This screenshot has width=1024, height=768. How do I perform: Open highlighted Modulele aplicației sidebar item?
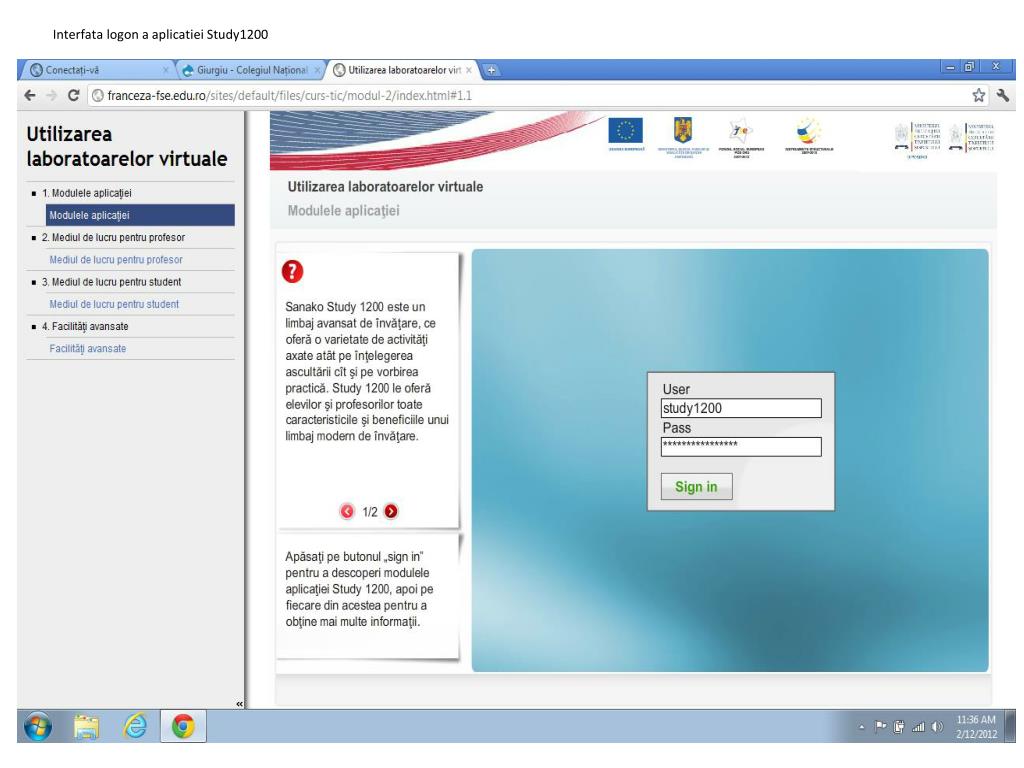click(x=140, y=215)
